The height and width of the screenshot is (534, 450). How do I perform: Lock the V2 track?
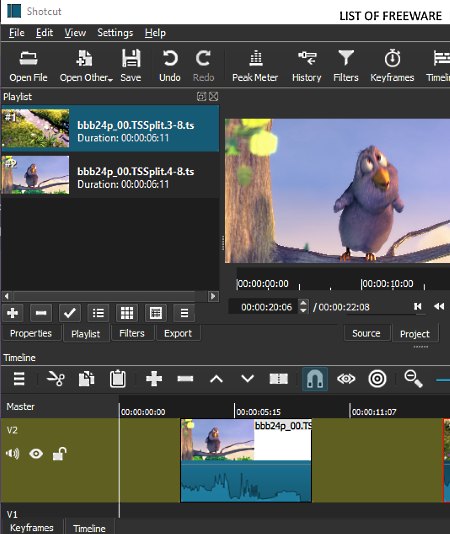59,454
